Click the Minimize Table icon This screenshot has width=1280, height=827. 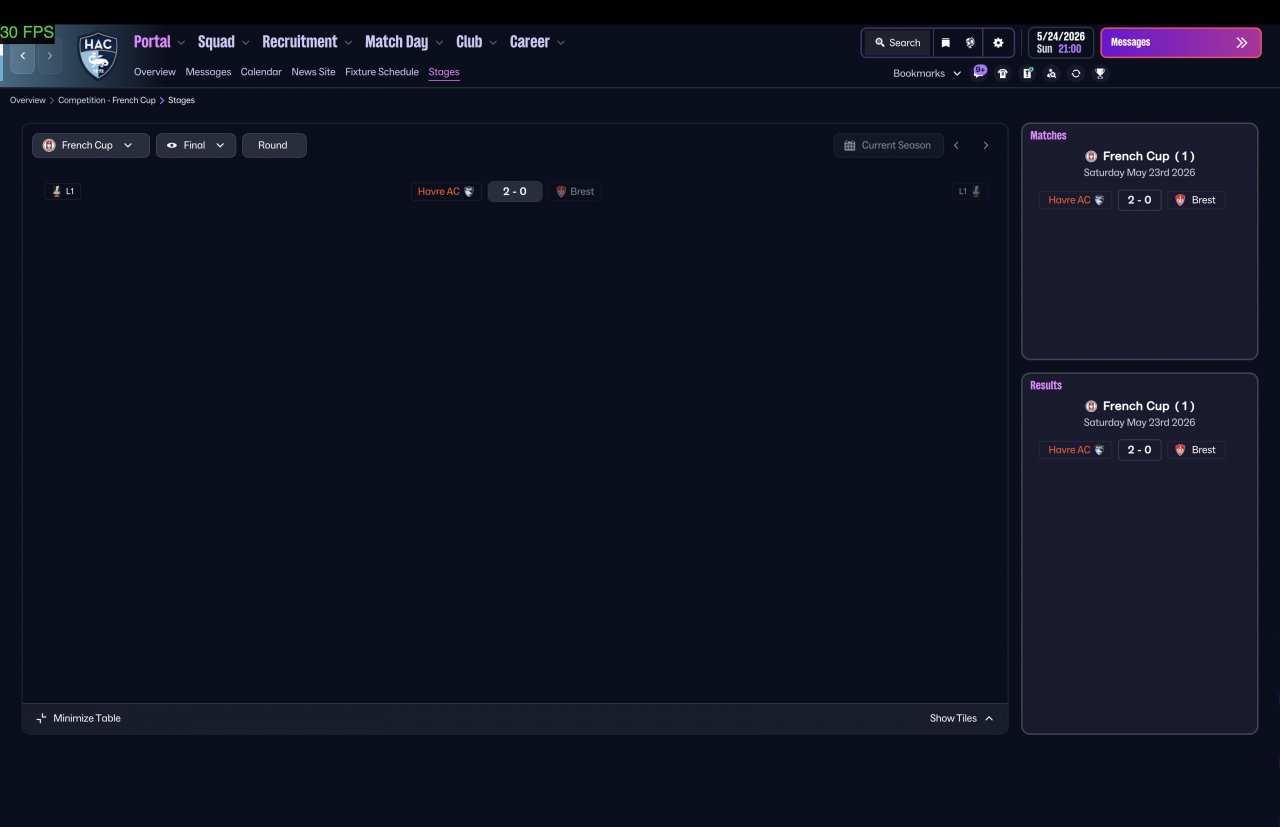(41, 718)
